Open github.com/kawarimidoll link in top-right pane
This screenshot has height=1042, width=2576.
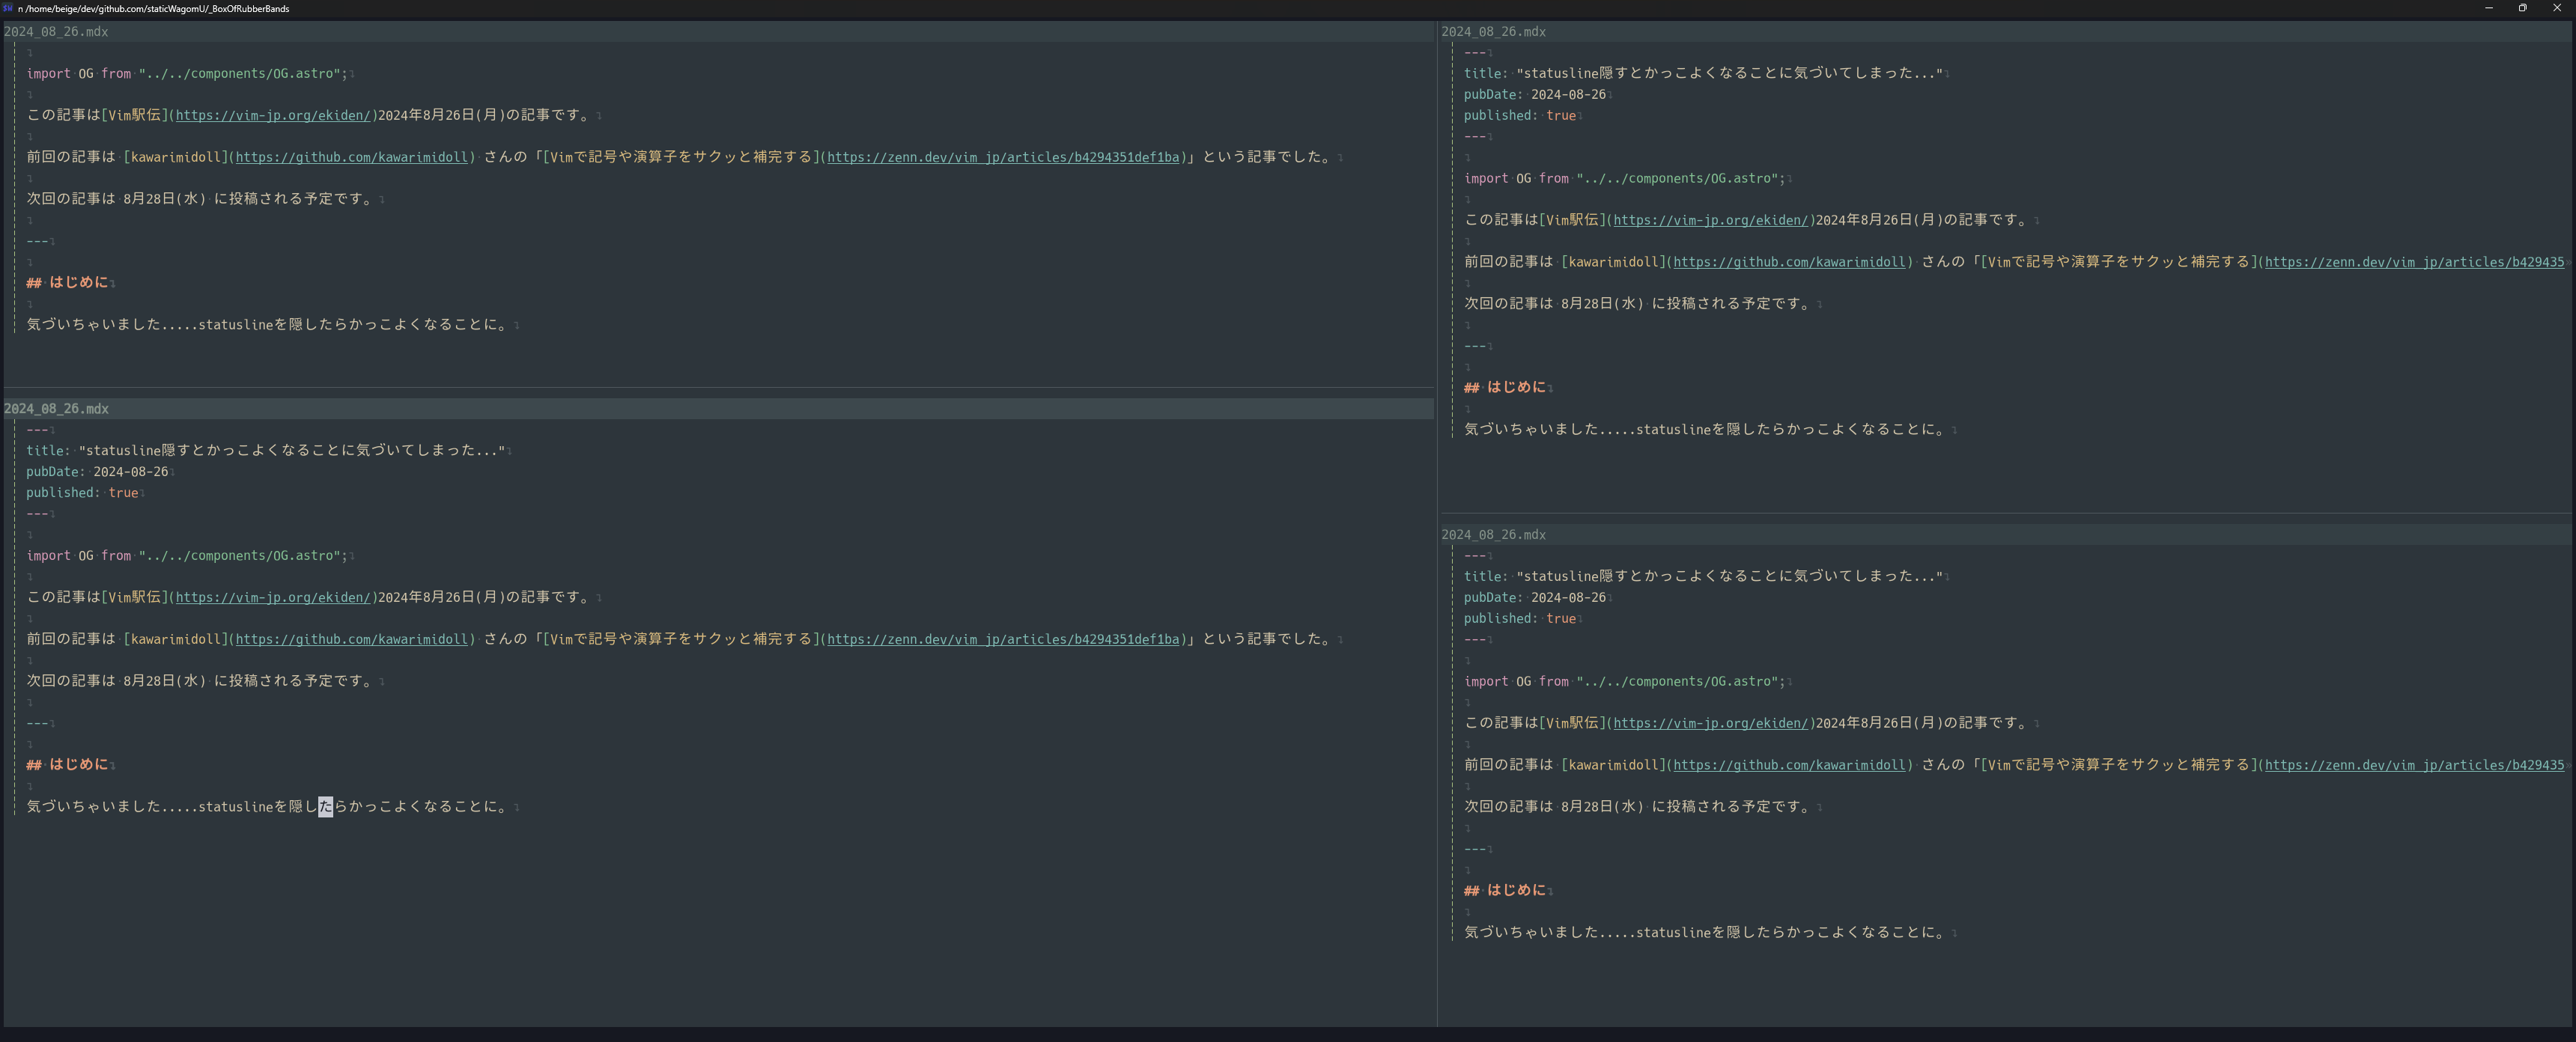[1789, 263]
